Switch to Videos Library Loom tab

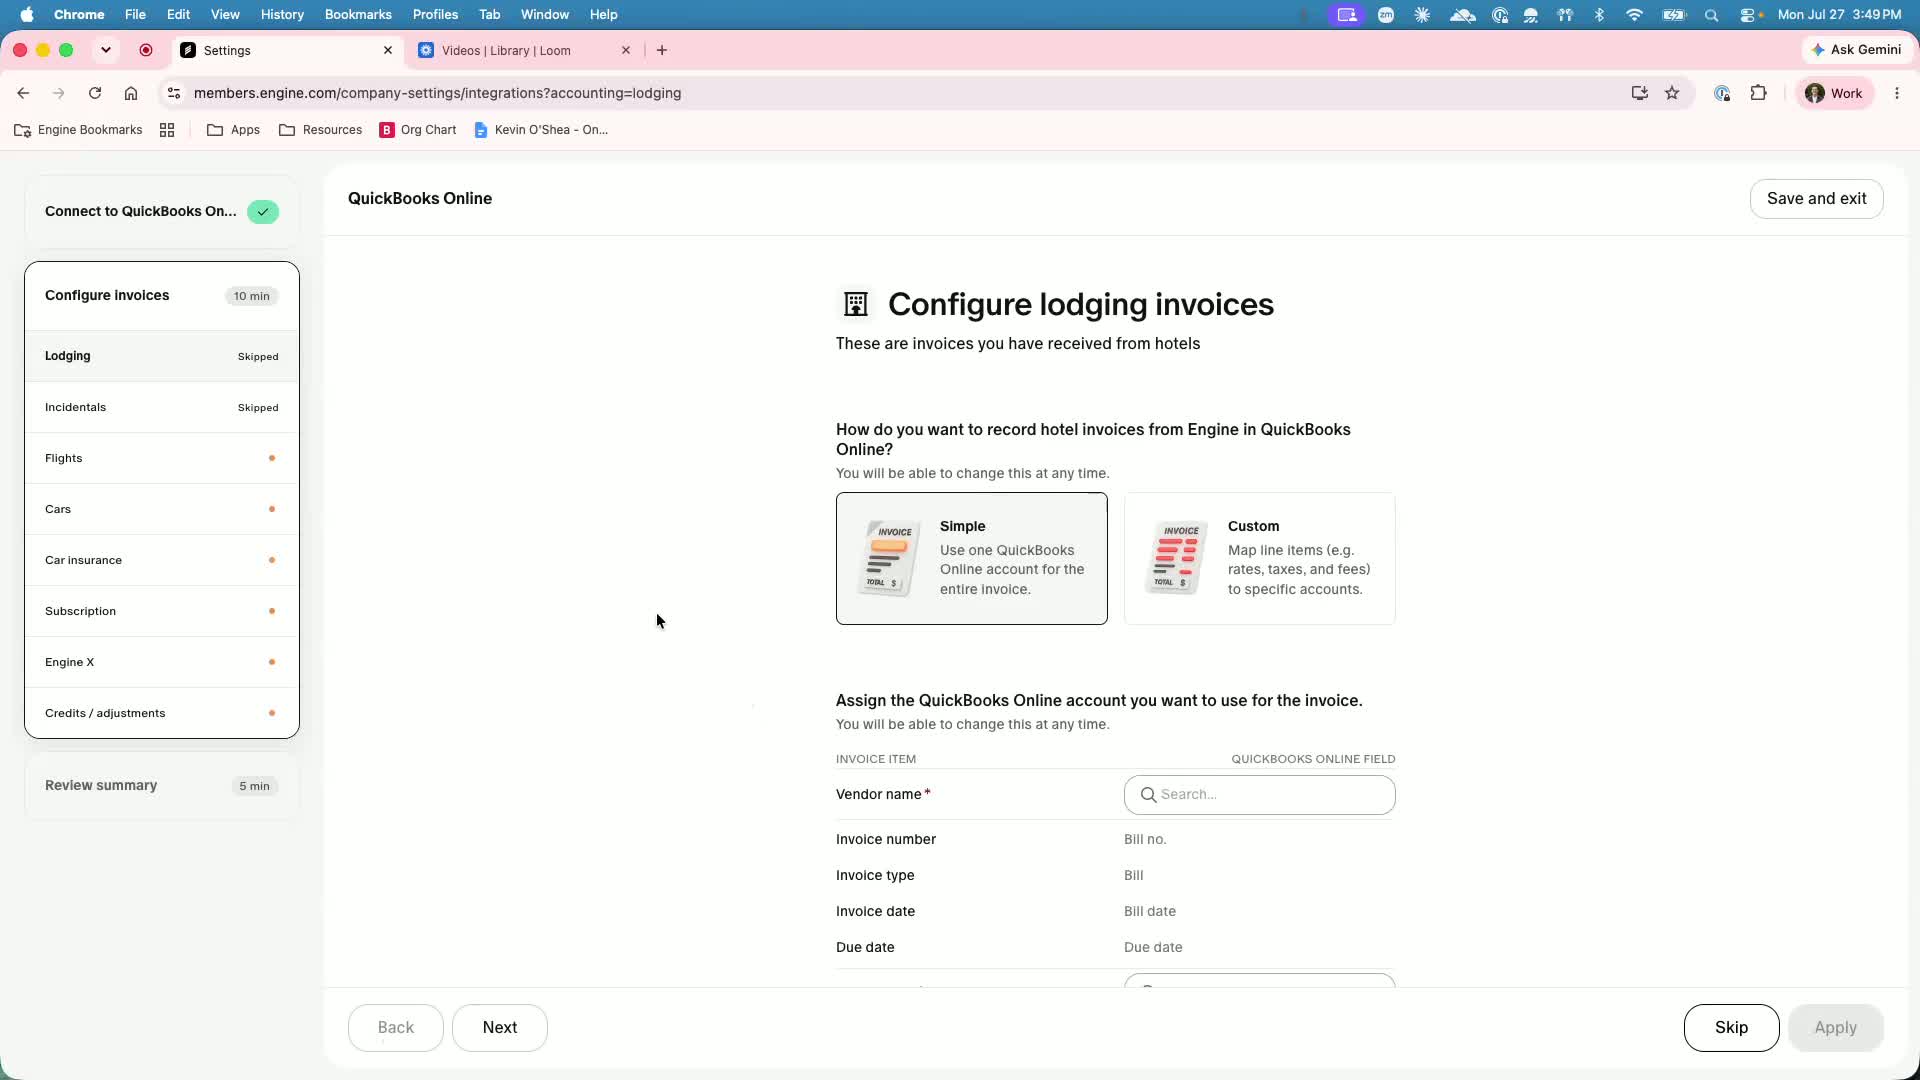(524, 50)
